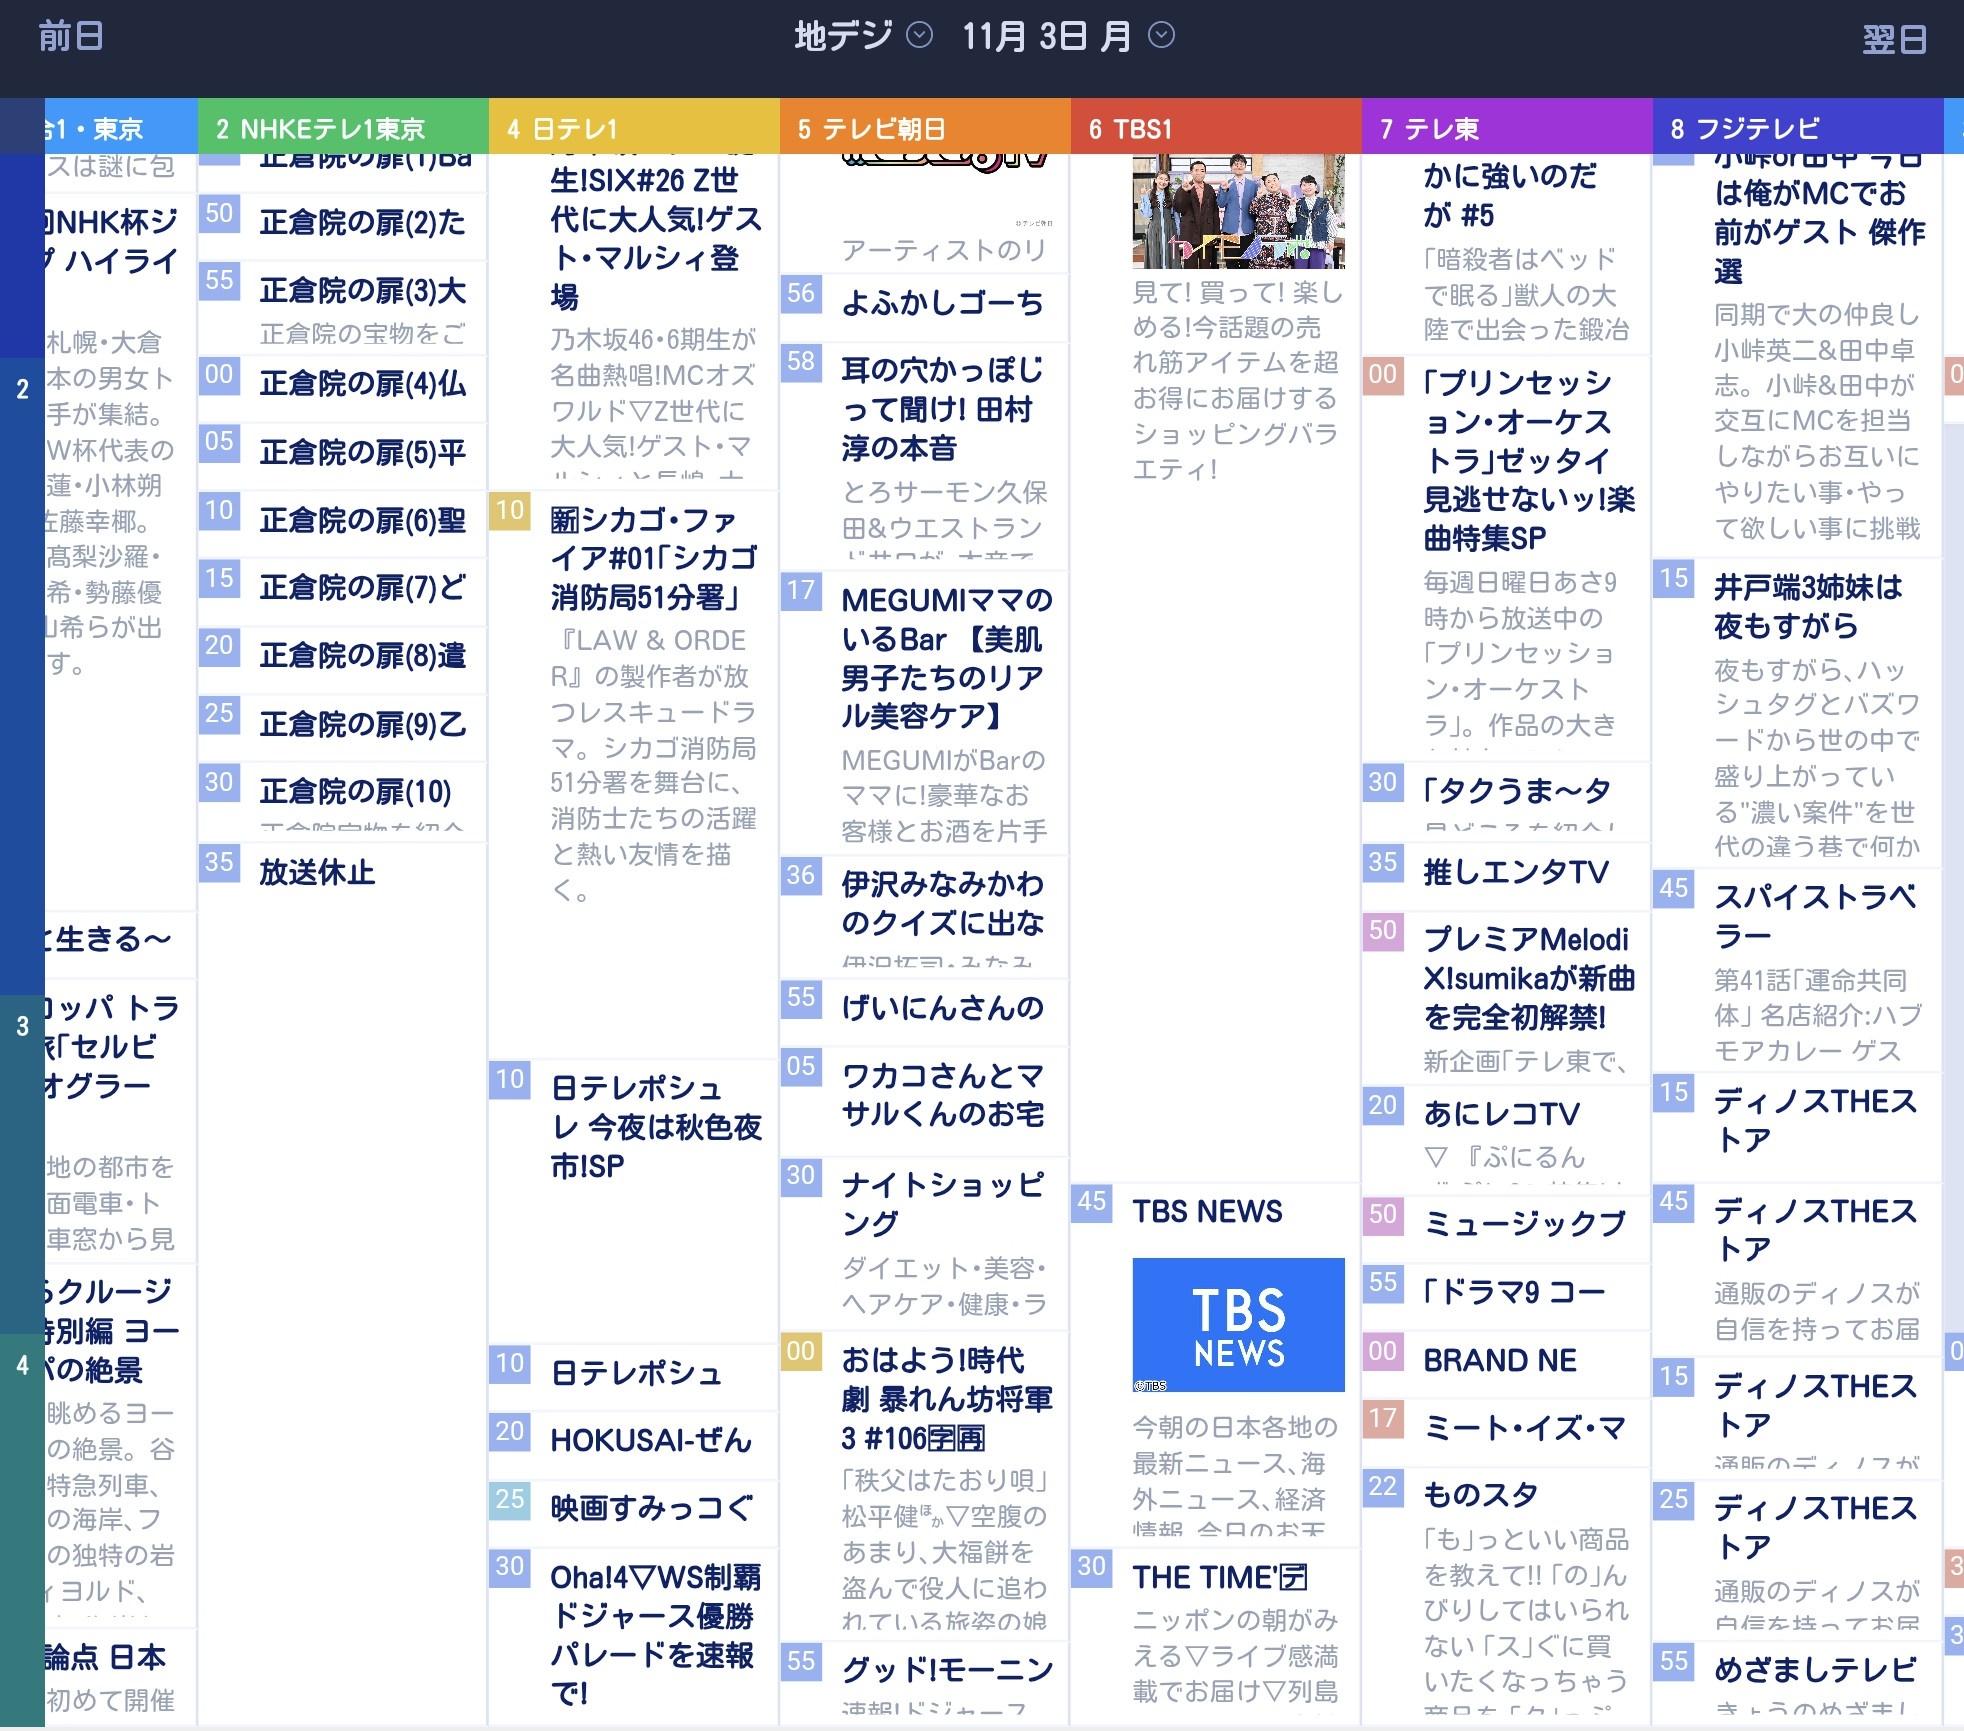Expand the 11月 3日 date picker chevron
This screenshot has height=1731, width=1964.
point(1161,36)
